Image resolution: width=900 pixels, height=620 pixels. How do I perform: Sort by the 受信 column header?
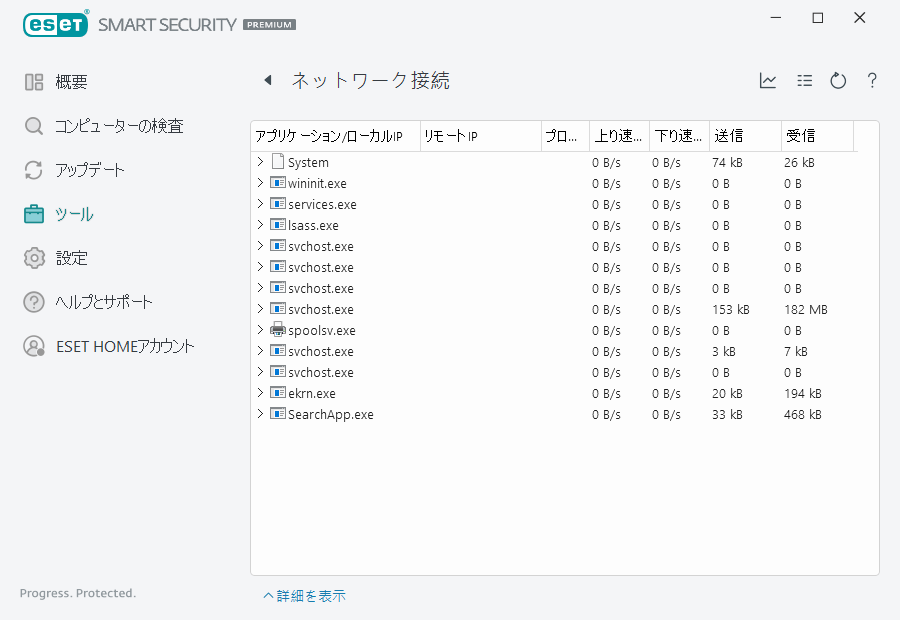pyautogui.click(x=816, y=136)
